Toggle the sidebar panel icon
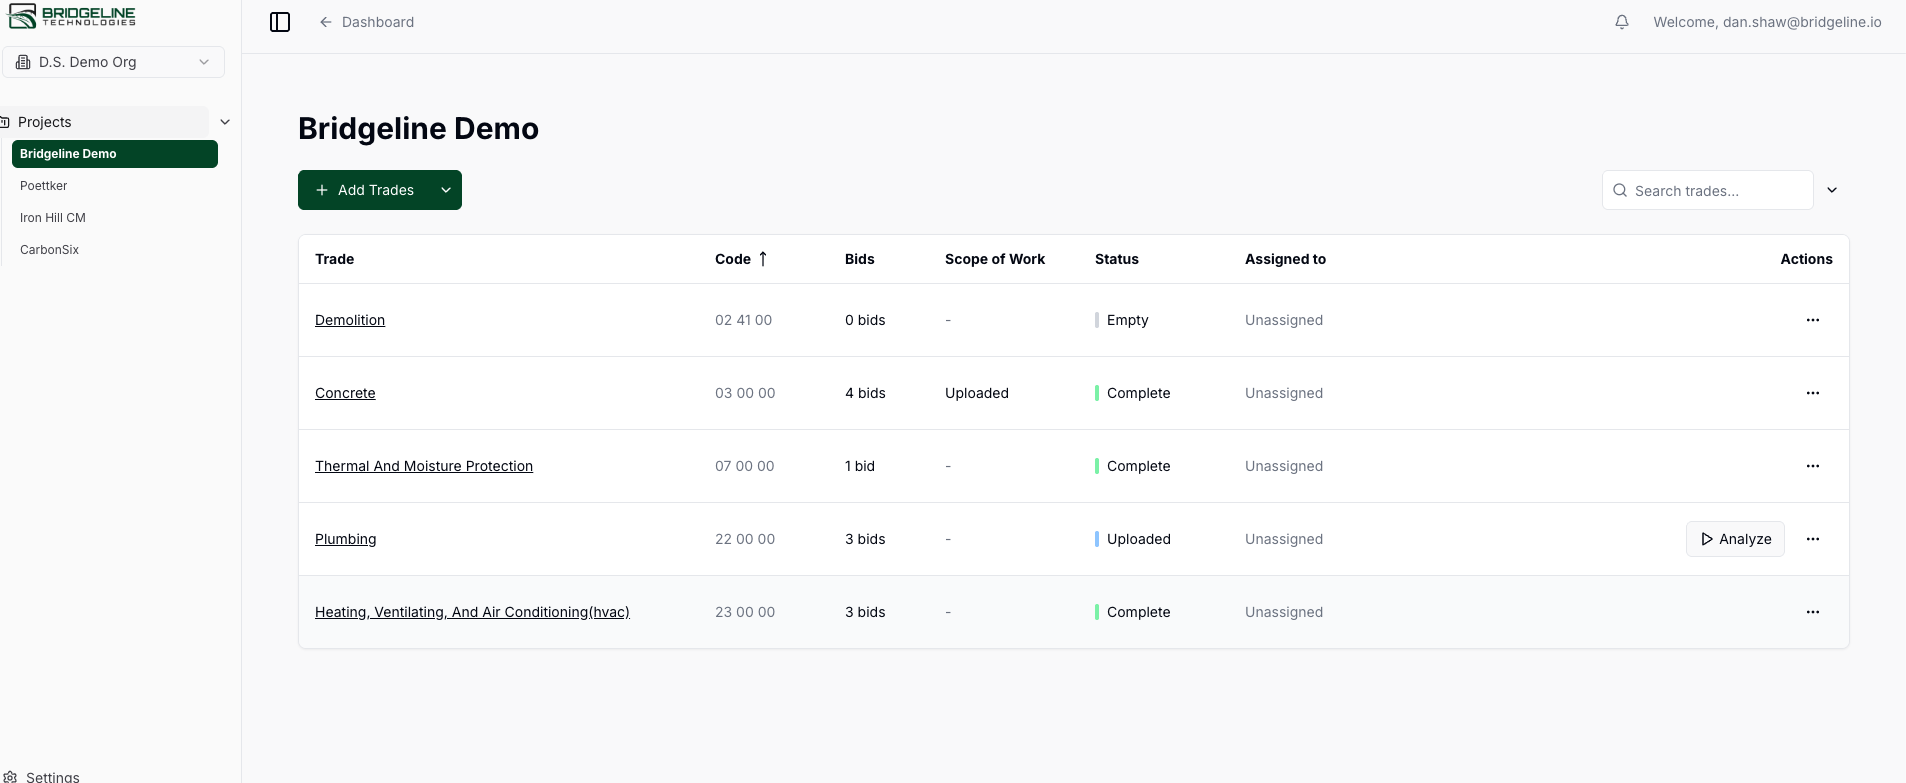Viewport: 1906px width, 783px height. click(x=280, y=22)
